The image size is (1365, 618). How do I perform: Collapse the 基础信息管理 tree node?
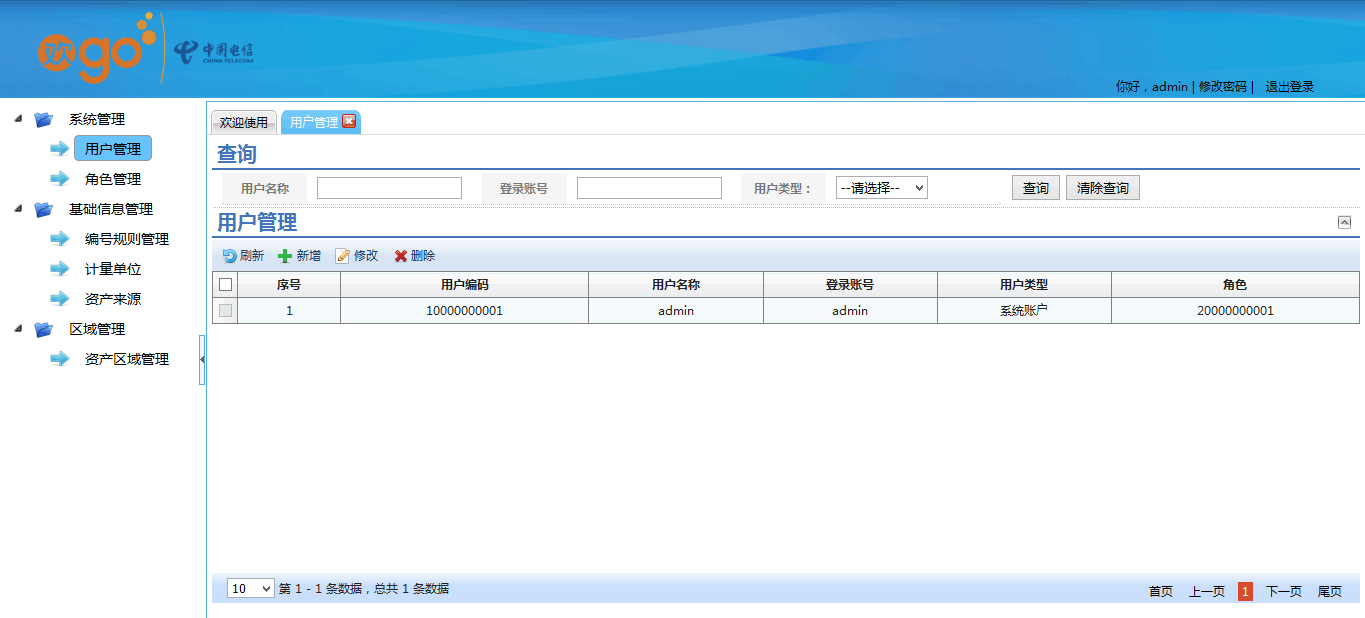[18, 209]
